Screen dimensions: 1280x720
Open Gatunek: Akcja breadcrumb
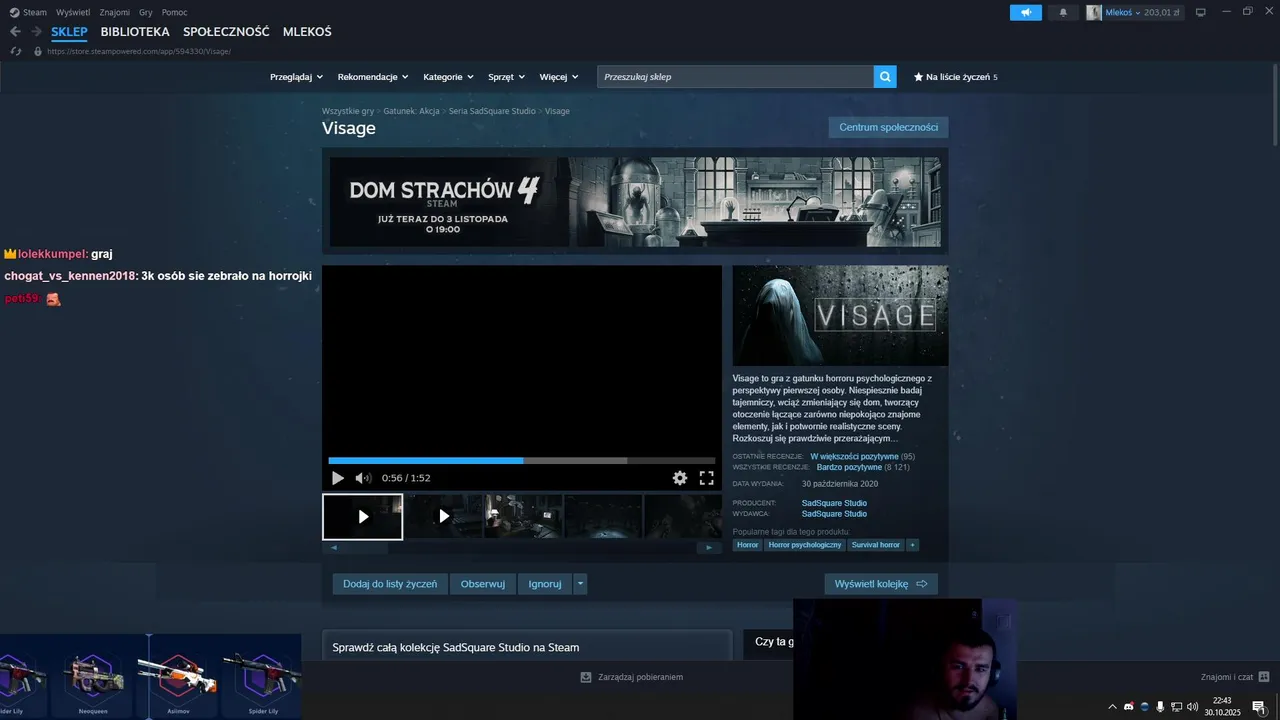411,111
